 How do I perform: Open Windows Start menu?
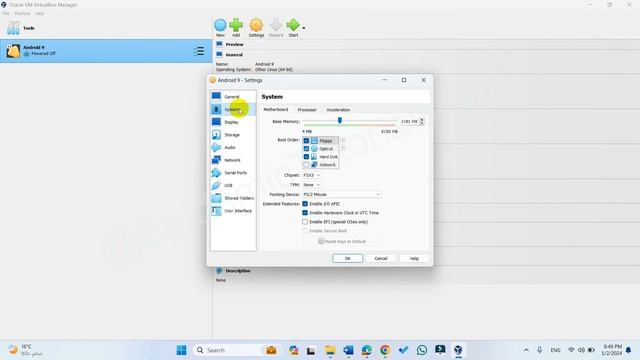[182, 350]
